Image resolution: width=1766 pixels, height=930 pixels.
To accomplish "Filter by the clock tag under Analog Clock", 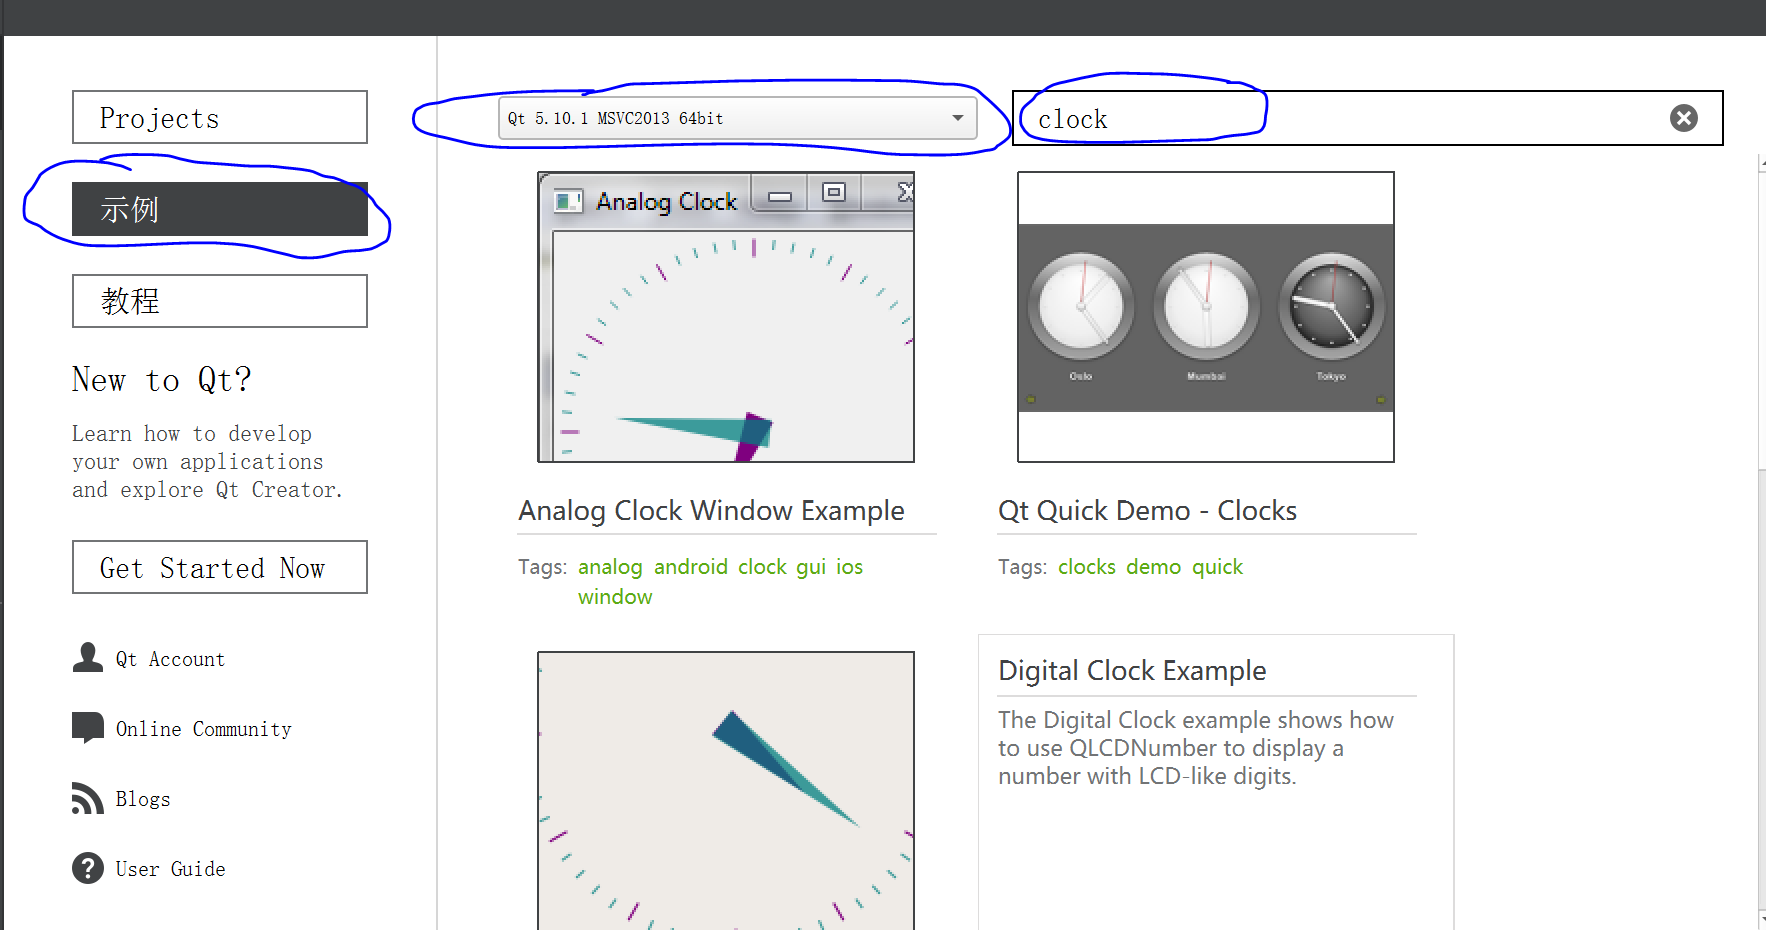I will click(762, 567).
